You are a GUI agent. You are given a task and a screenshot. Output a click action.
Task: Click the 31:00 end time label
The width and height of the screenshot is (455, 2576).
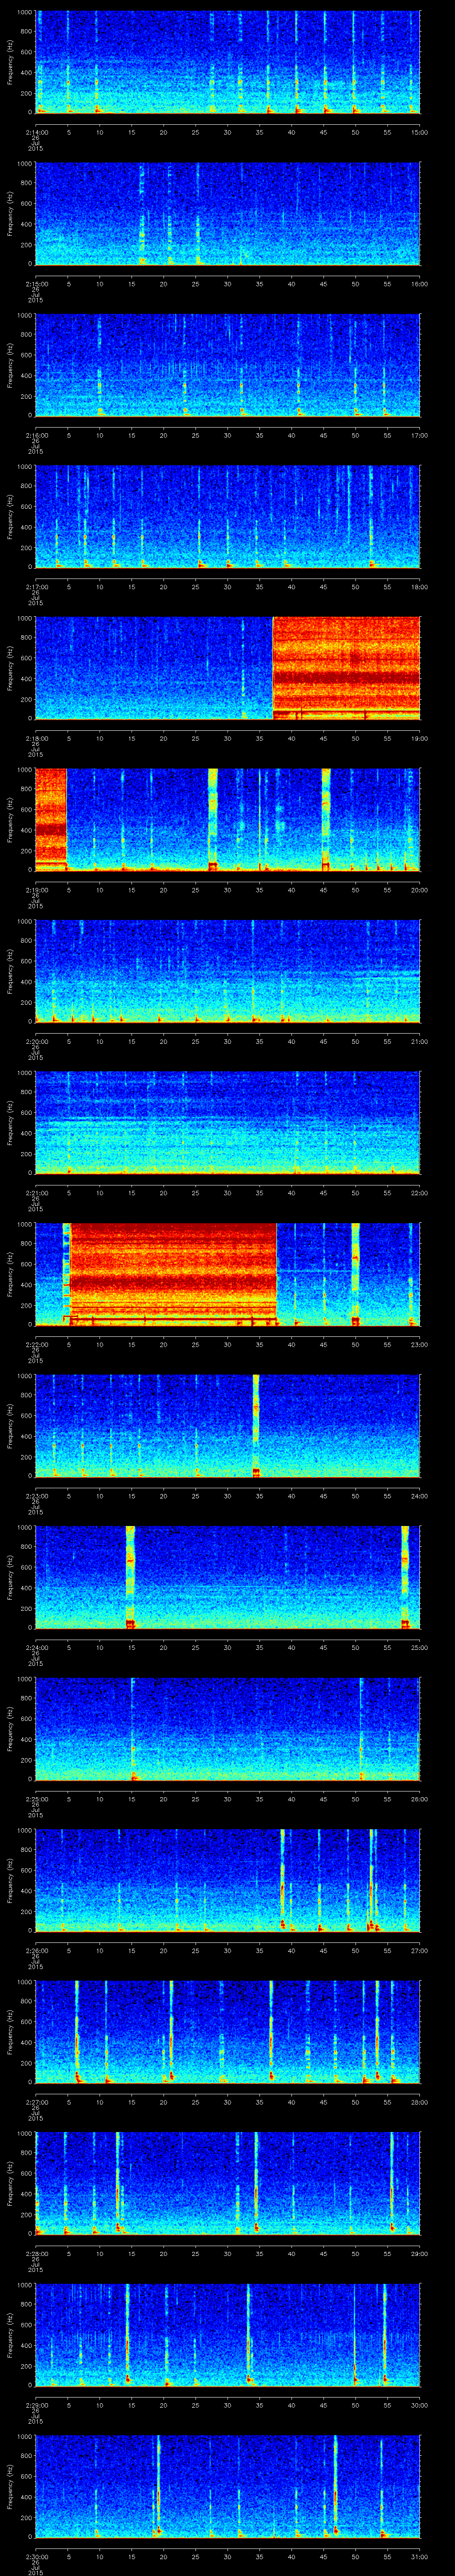(x=420, y=2556)
